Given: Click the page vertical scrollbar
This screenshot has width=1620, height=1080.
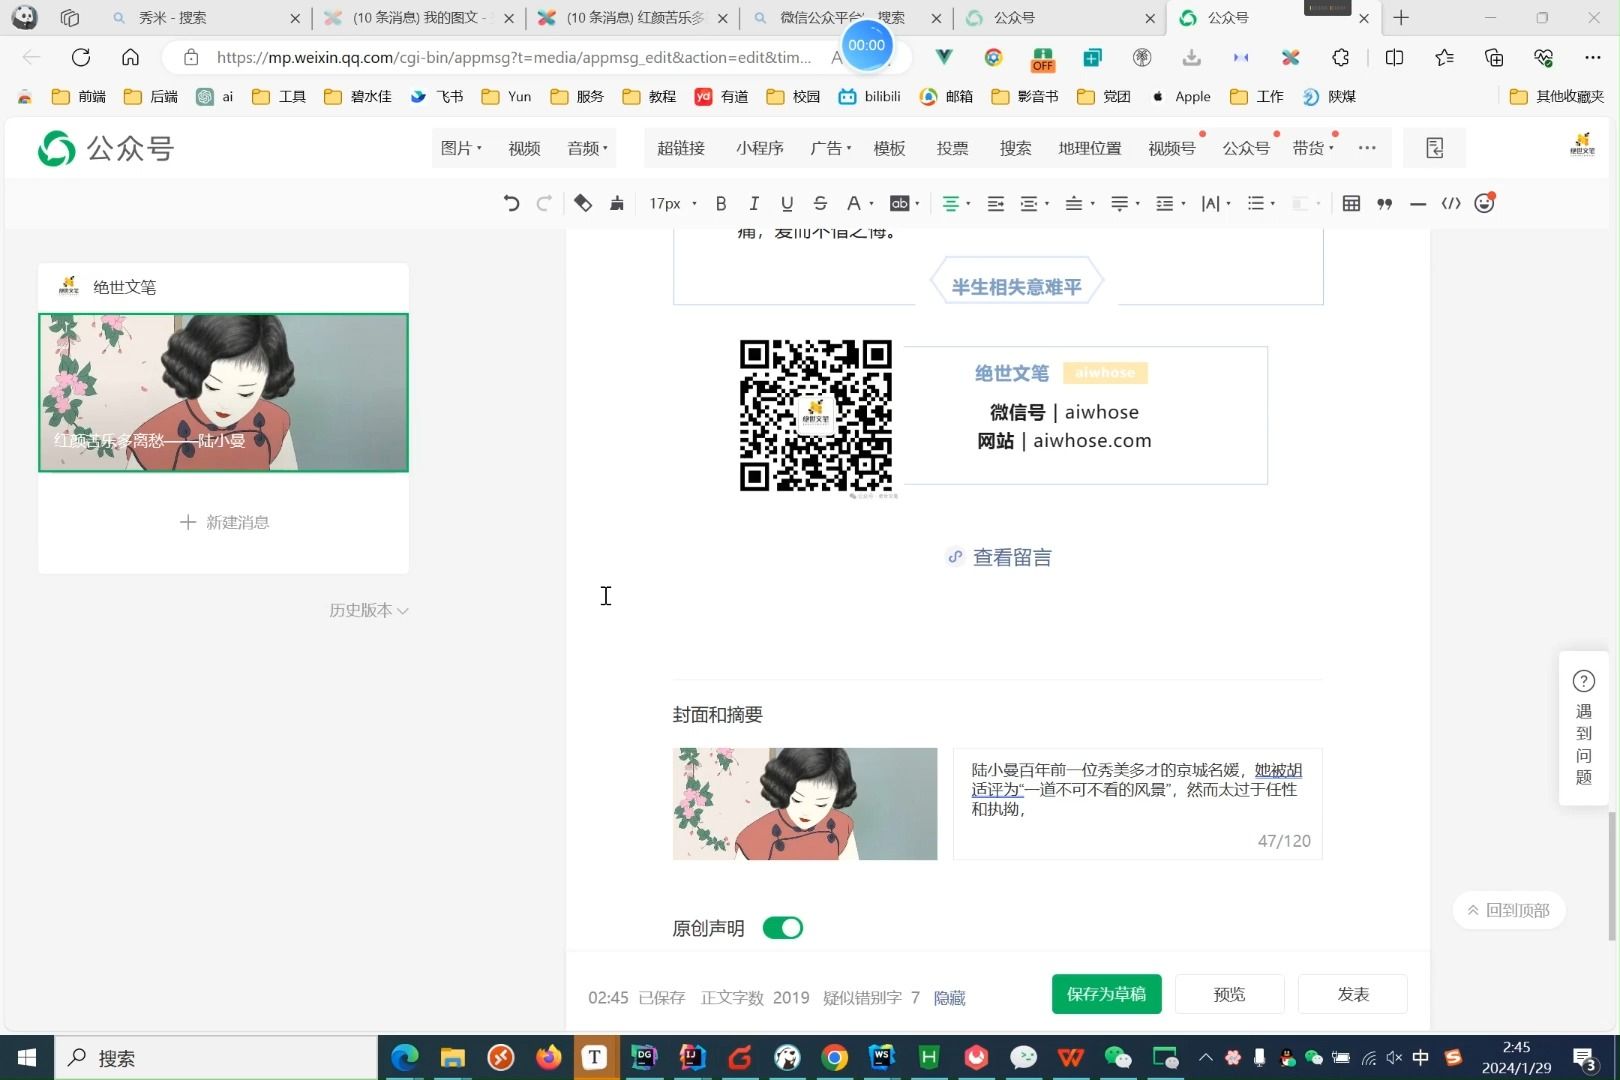Looking at the screenshot, I should click(1612, 878).
